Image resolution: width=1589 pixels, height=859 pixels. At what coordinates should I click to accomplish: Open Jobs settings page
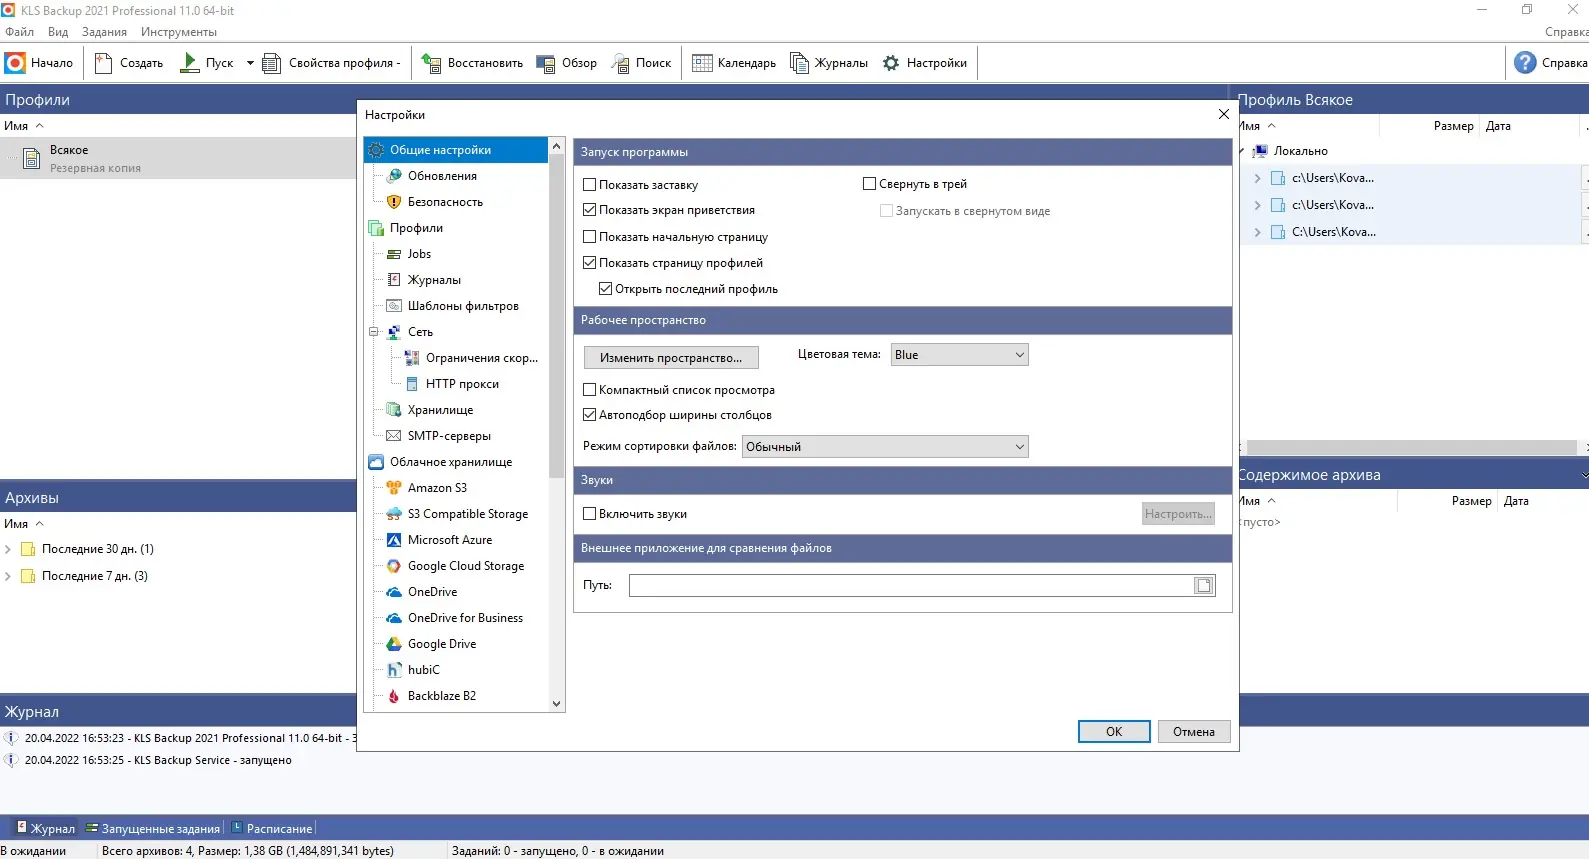pos(419,254)
